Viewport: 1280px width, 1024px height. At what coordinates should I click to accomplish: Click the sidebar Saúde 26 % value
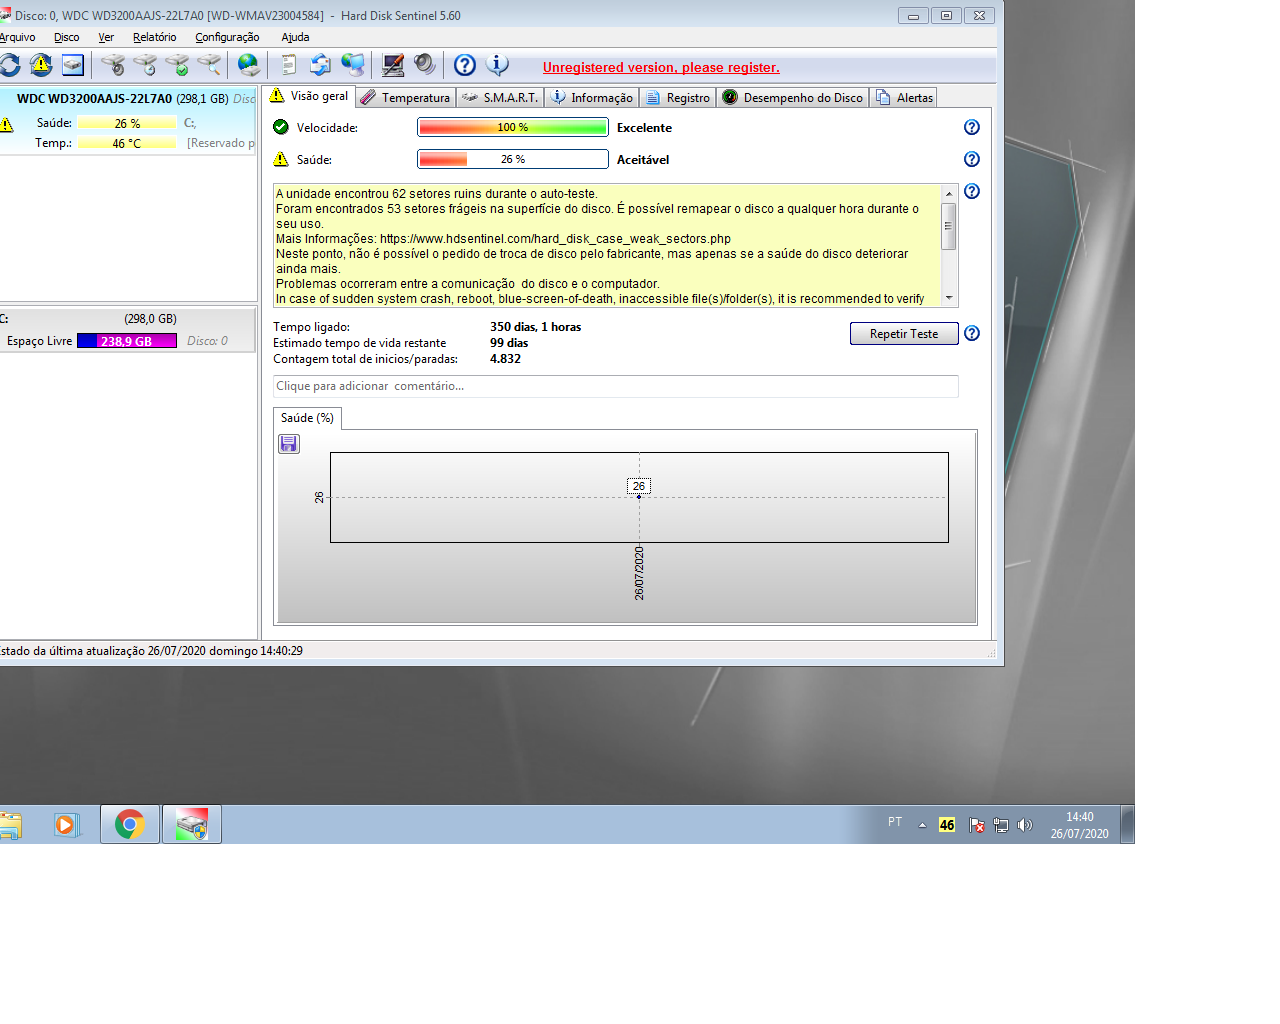point(127,123)
